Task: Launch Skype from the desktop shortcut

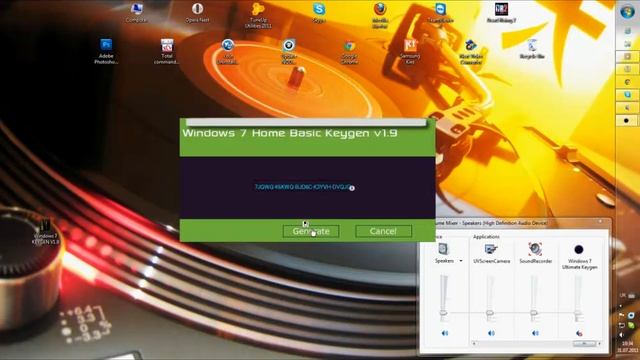Action: click(319, 12)
